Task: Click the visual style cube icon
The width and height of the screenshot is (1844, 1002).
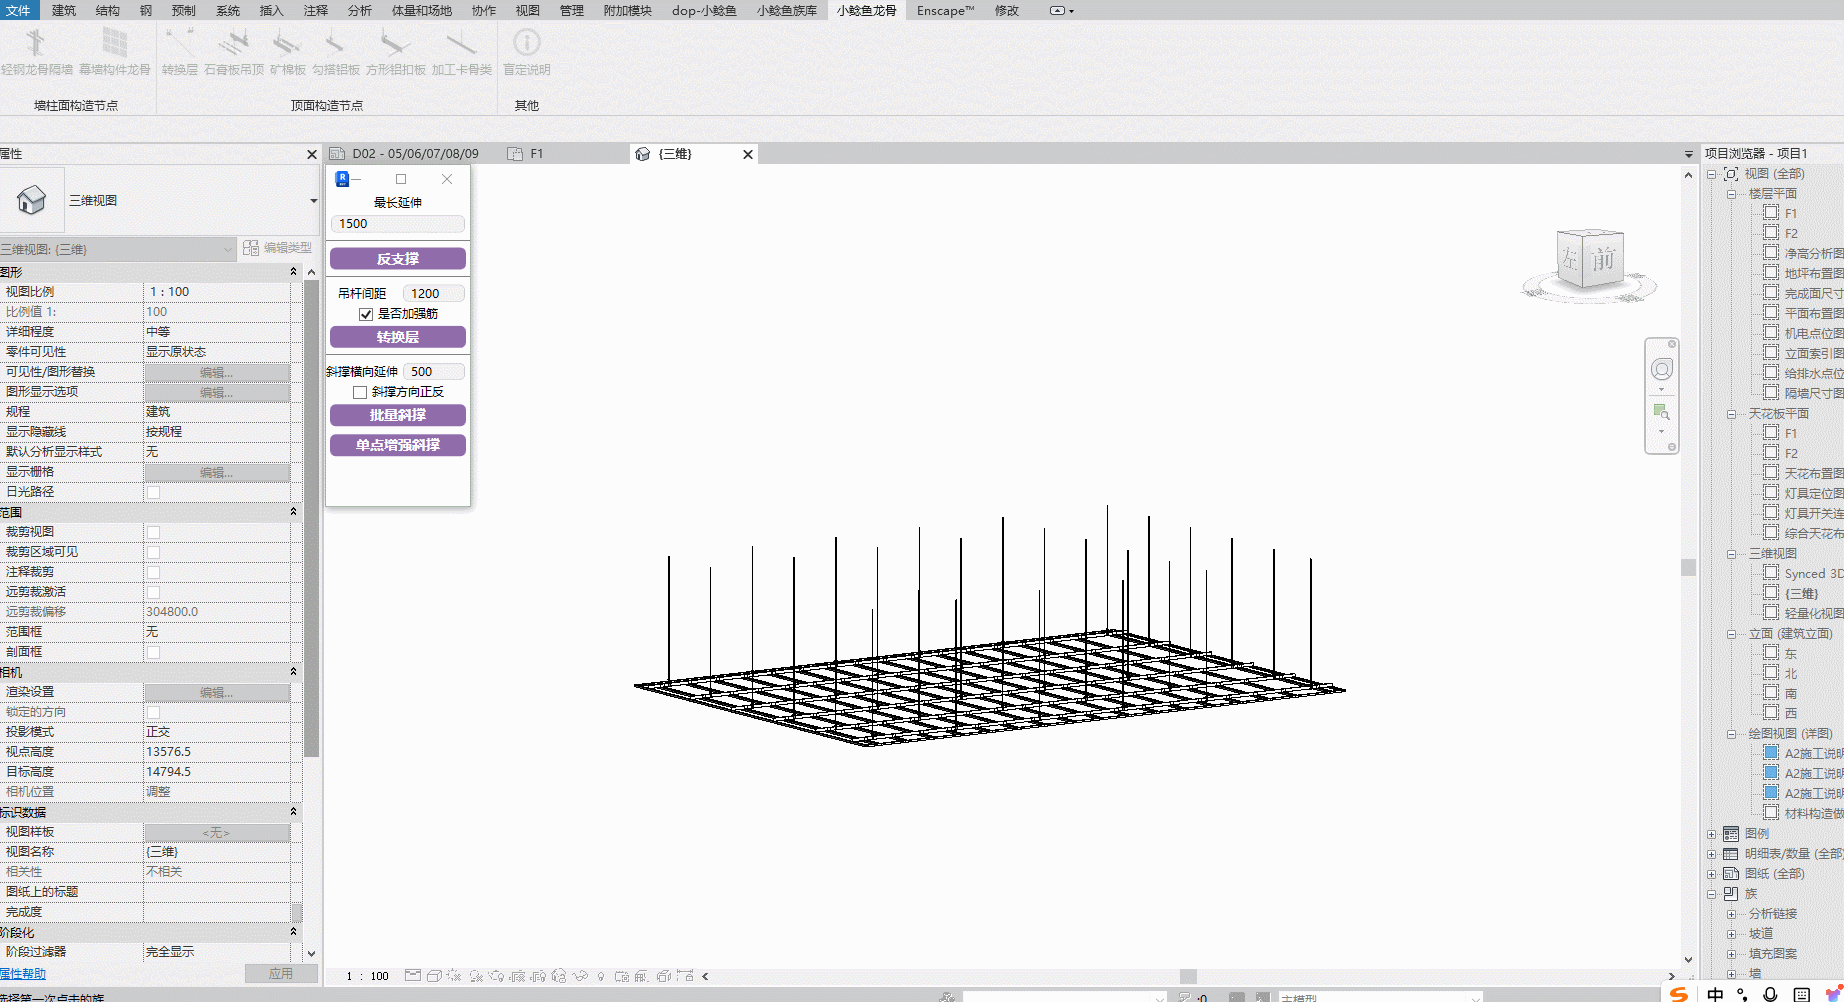Action: [x=434, y=976]
